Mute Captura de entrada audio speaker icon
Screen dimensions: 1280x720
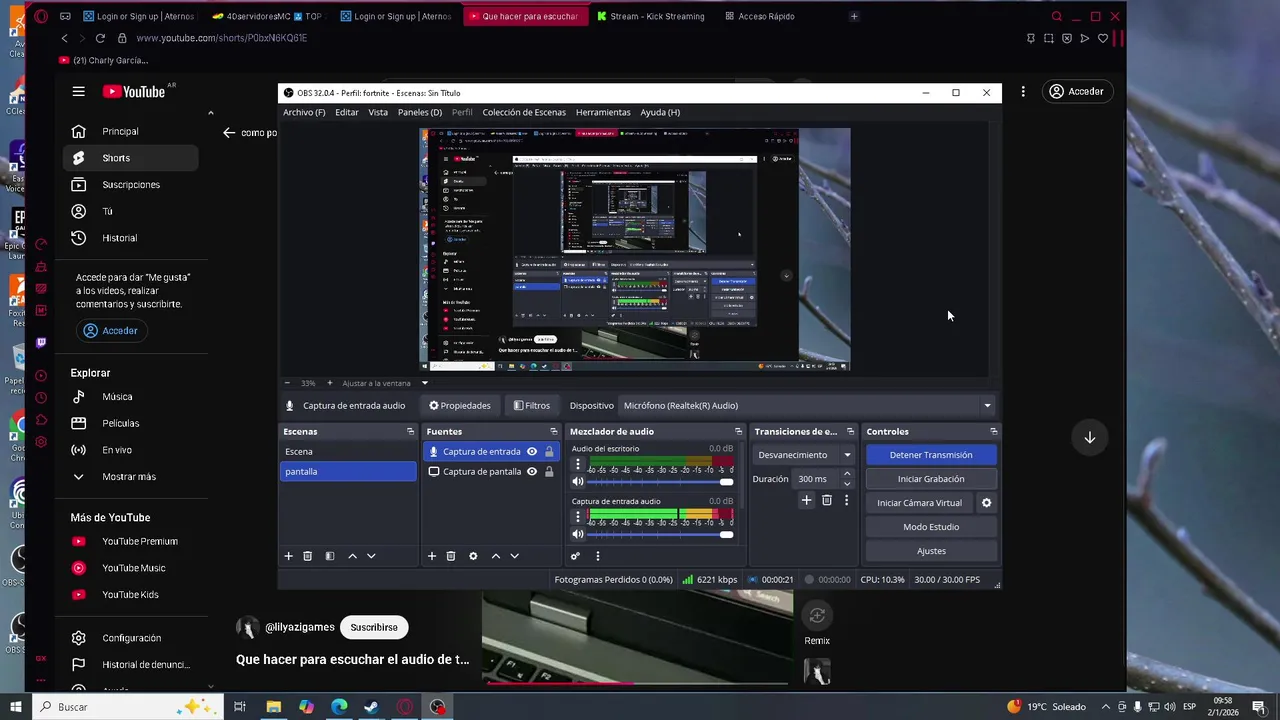pos(577,534)
